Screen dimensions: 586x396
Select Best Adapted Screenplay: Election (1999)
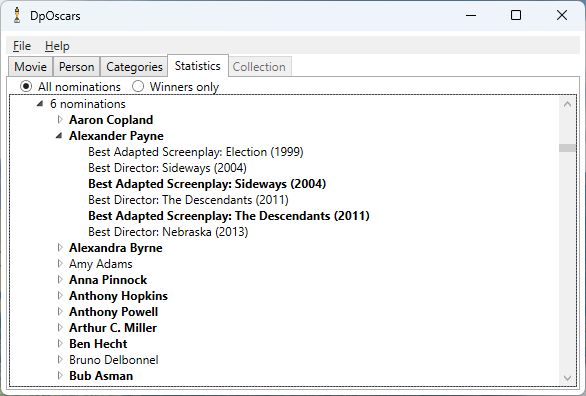(196, 152)
